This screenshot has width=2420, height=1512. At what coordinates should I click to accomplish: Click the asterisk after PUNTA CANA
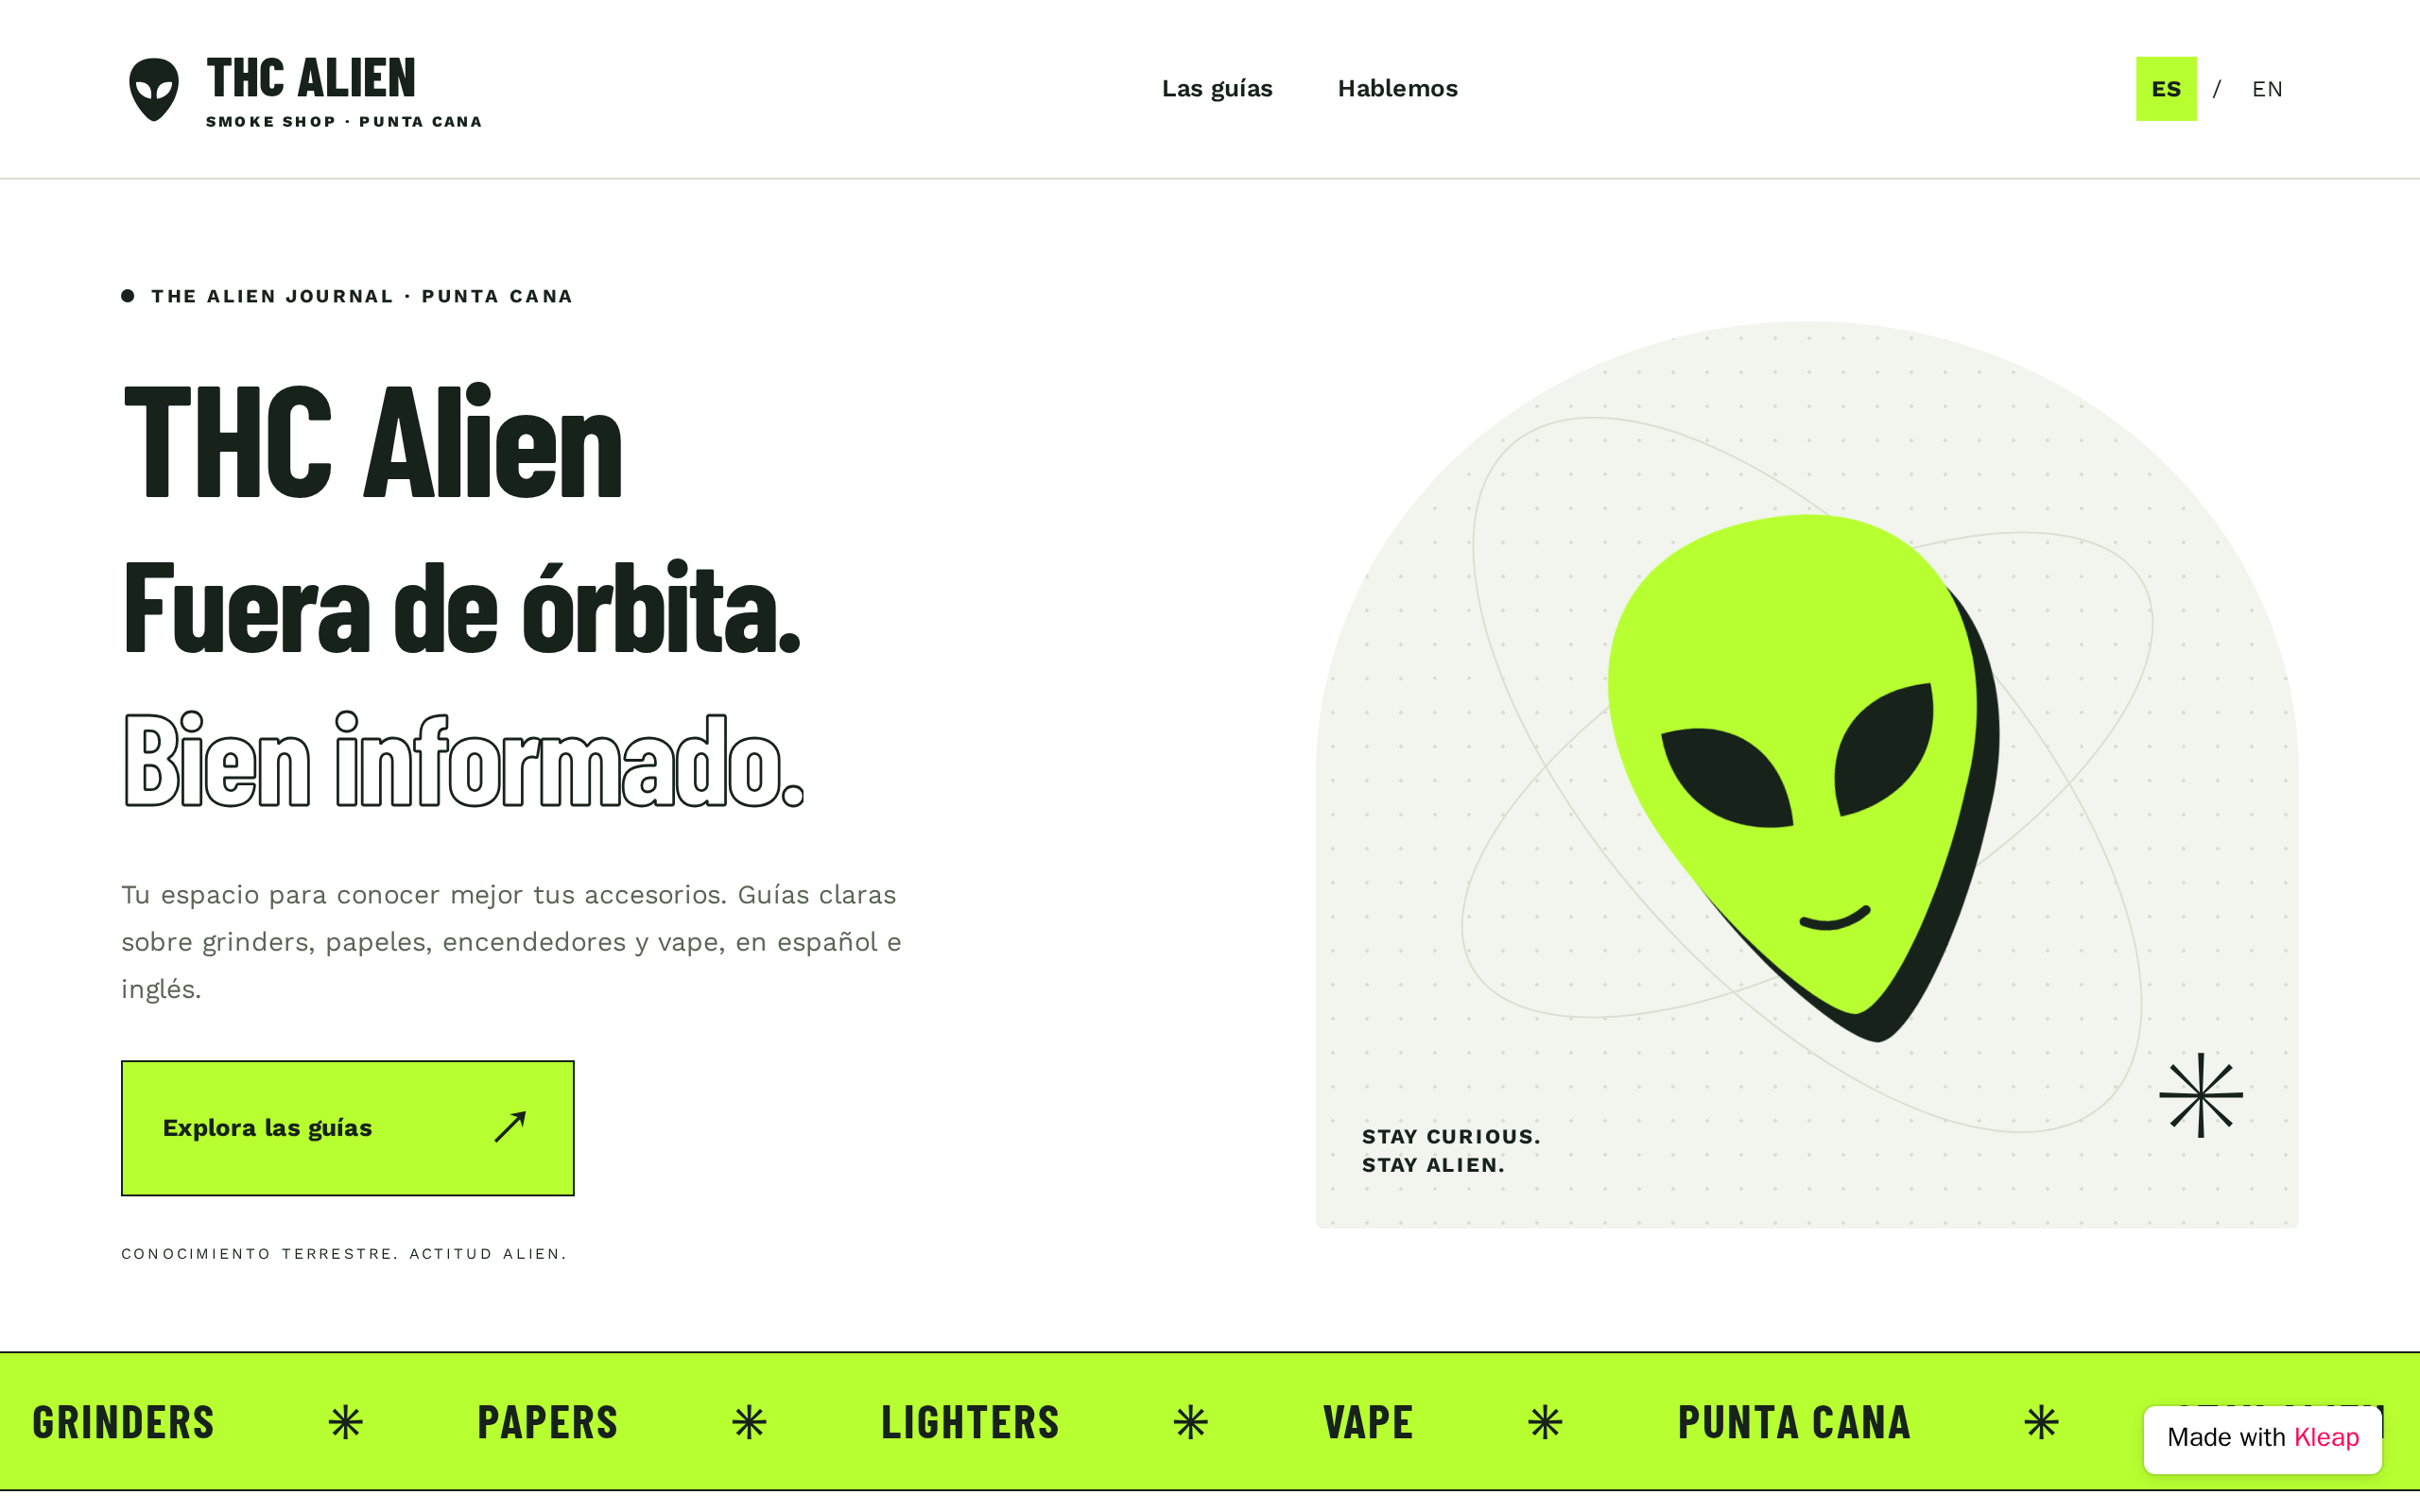[2041, 1422]
